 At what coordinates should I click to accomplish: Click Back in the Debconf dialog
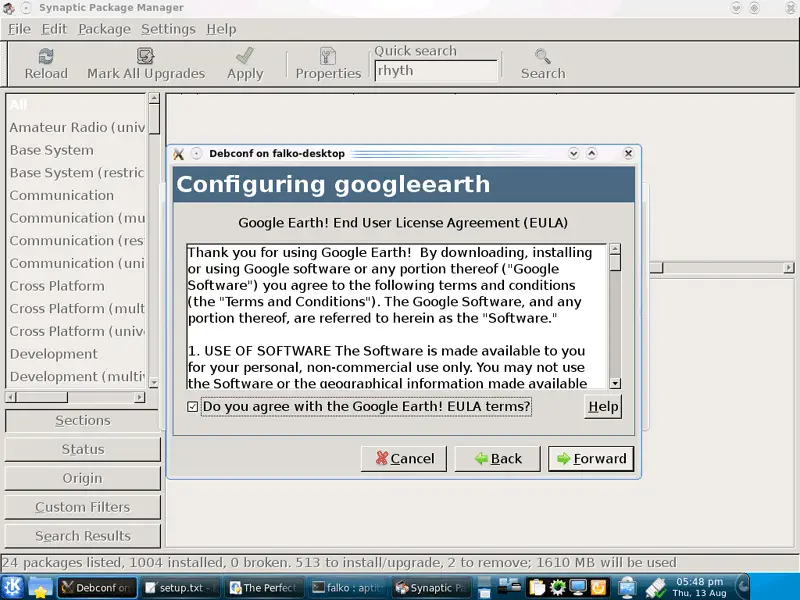click(x=497, y=459)
